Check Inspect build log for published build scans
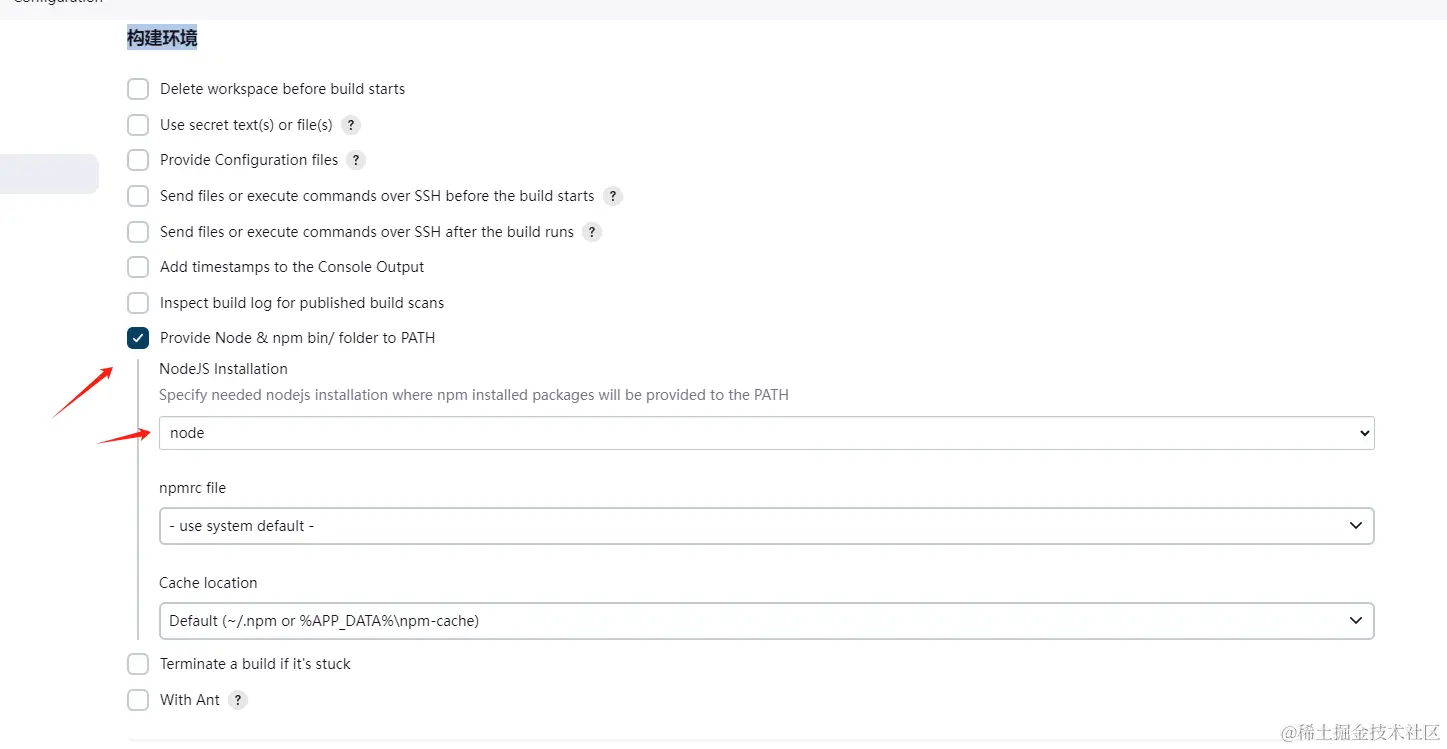 coord(138,303)
